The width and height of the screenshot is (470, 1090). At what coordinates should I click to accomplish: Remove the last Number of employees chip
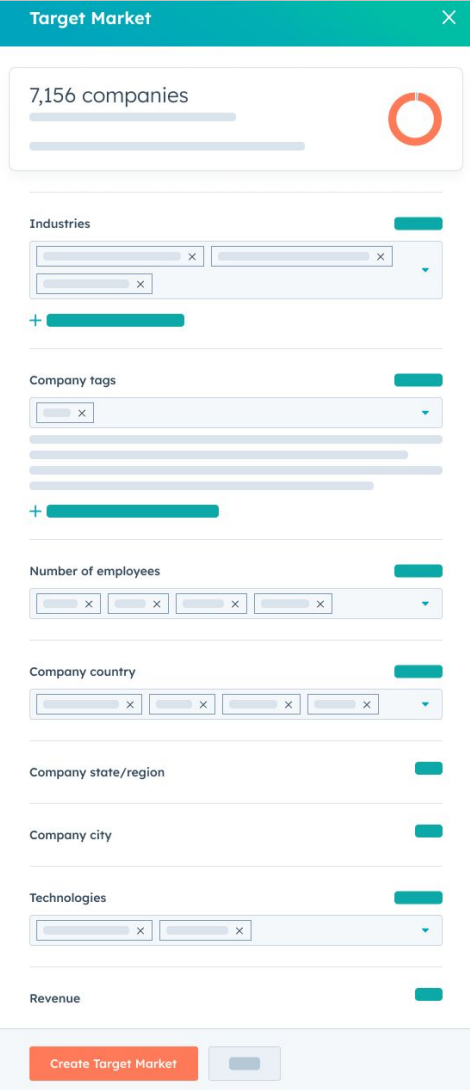coord(321,604)
